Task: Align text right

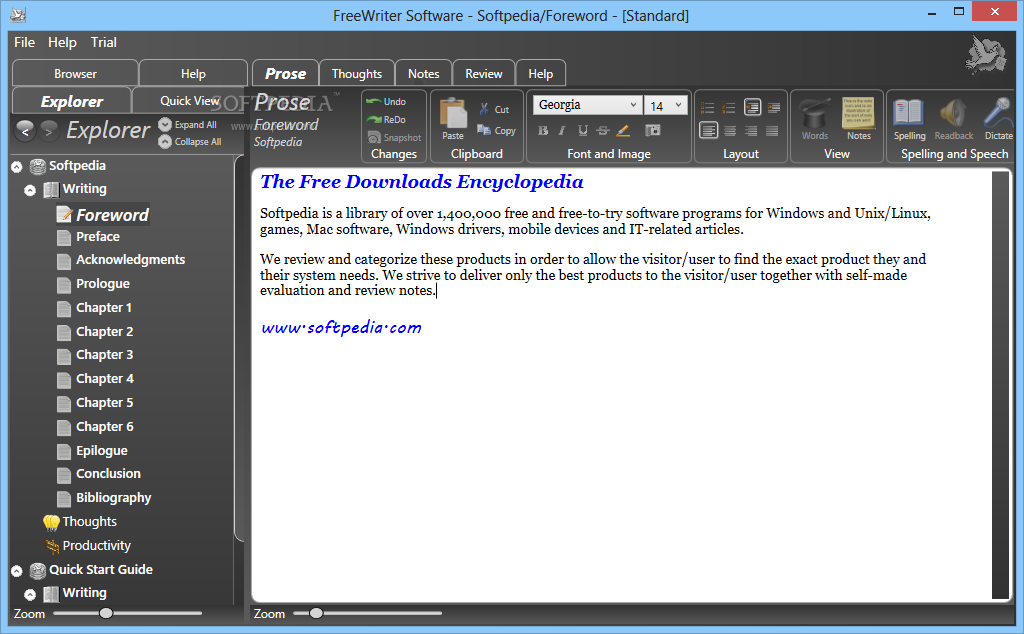Action: pyautogui.click(x=751, y=131)
